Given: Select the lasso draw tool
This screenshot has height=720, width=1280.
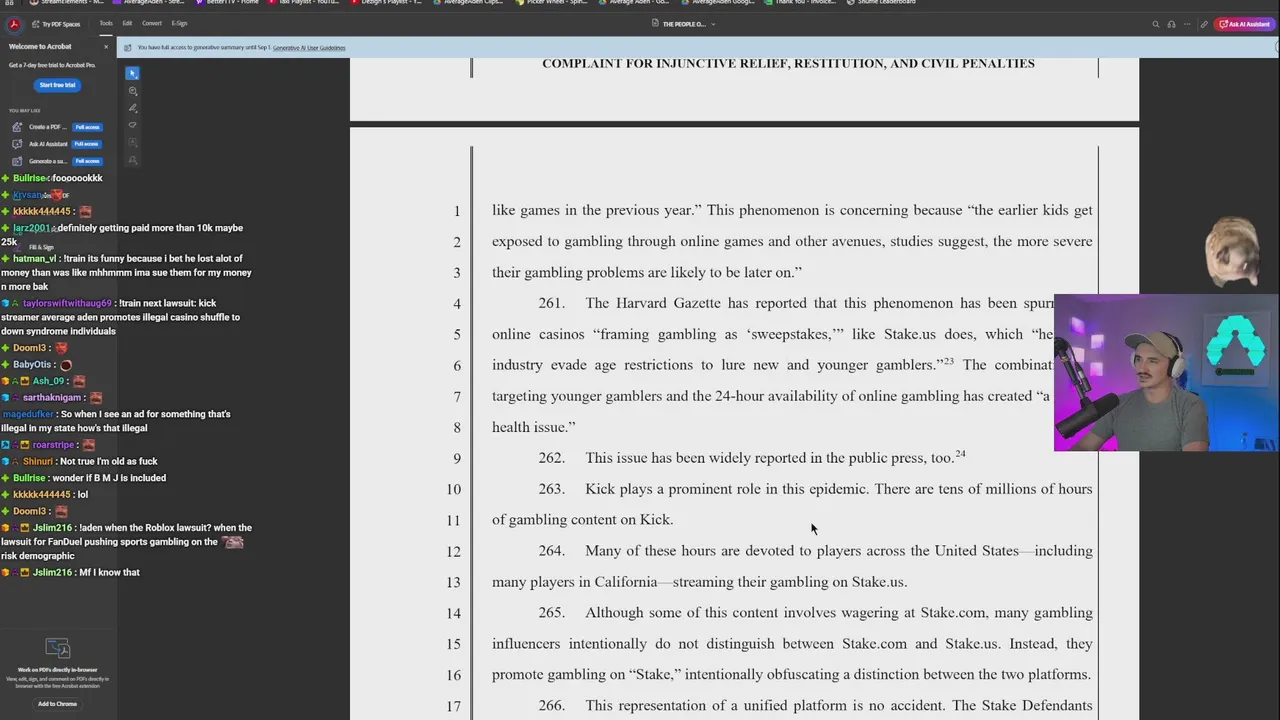Looking at the screenshot, I should 133,125.
